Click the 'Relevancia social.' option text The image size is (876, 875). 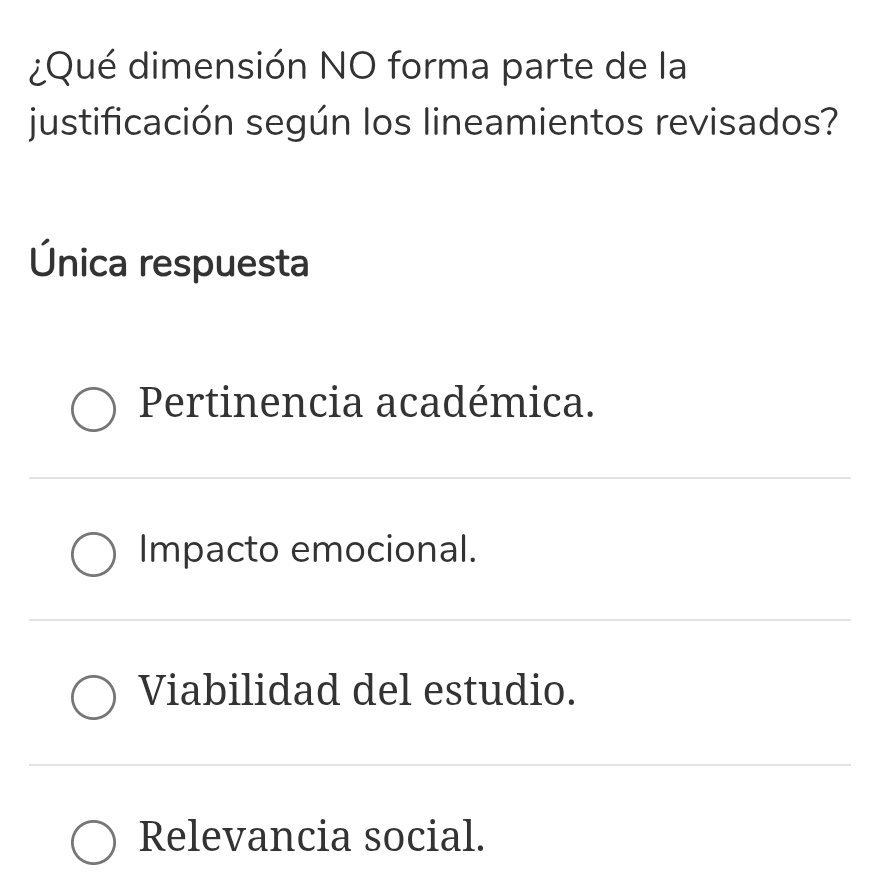tap(311, 837)
